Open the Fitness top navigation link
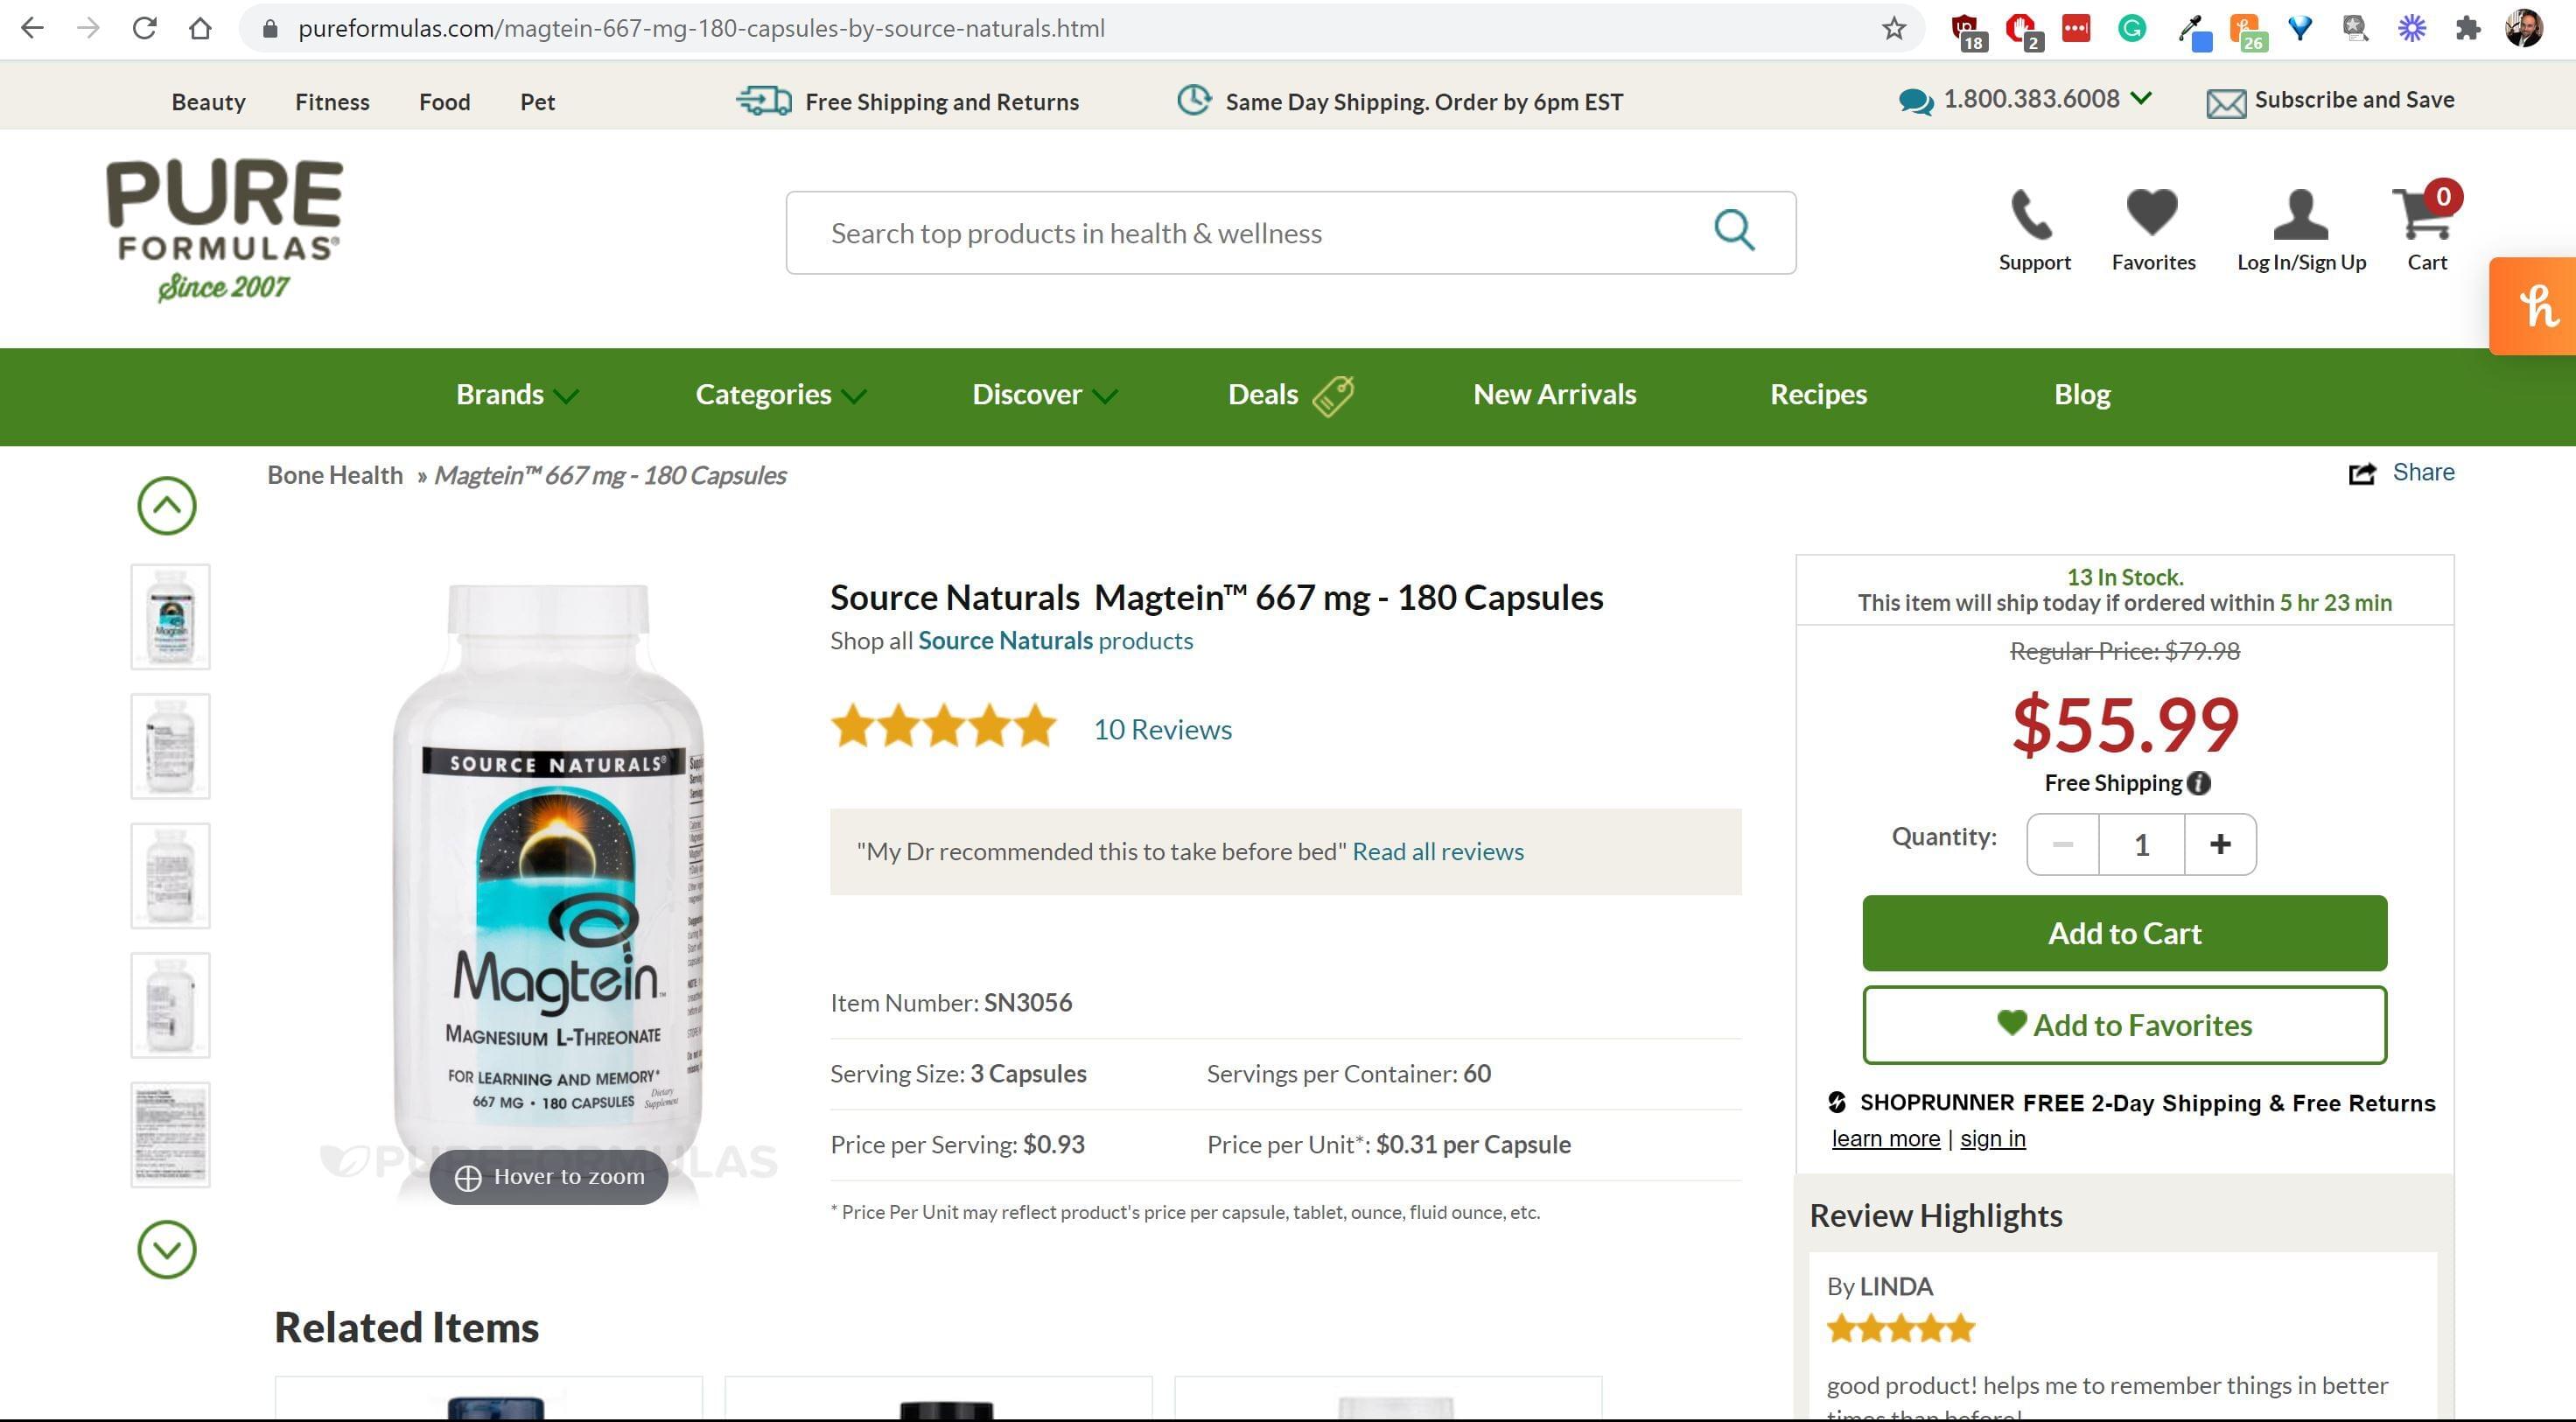 pyautogui.click(x=332, y=102)
